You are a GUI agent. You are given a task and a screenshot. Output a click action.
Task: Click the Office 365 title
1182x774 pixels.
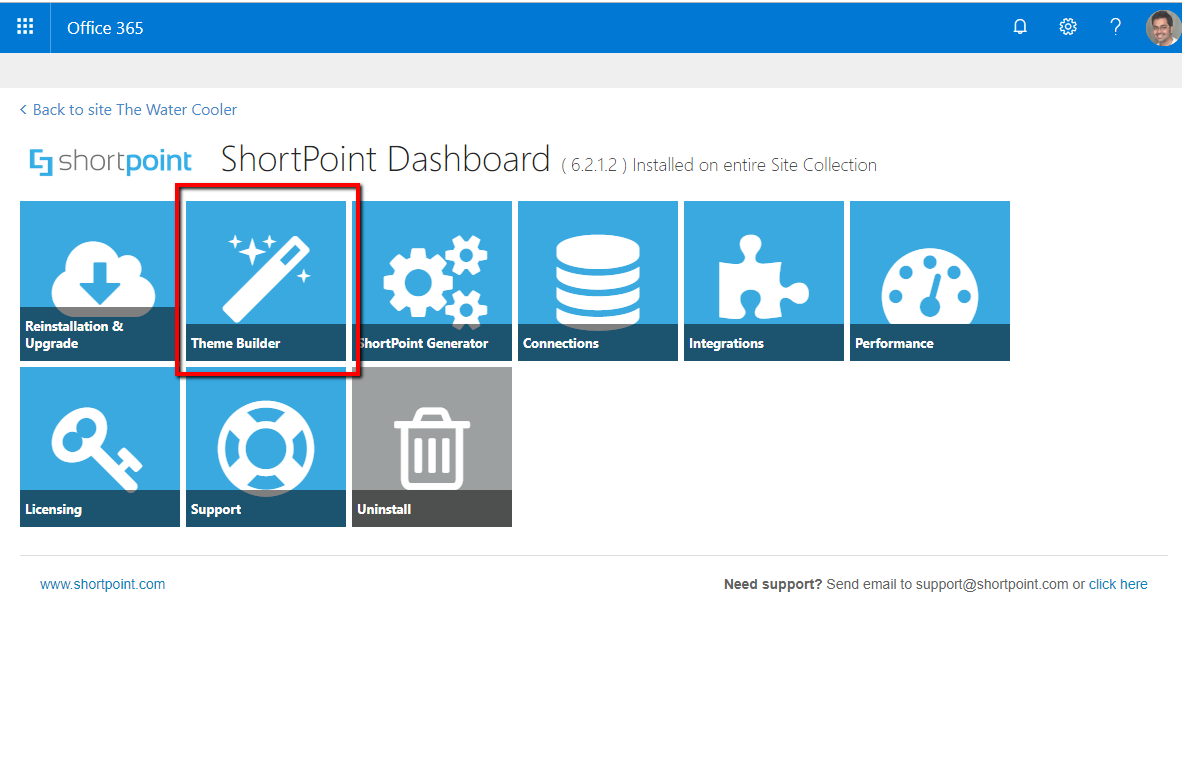coord(105,28)
